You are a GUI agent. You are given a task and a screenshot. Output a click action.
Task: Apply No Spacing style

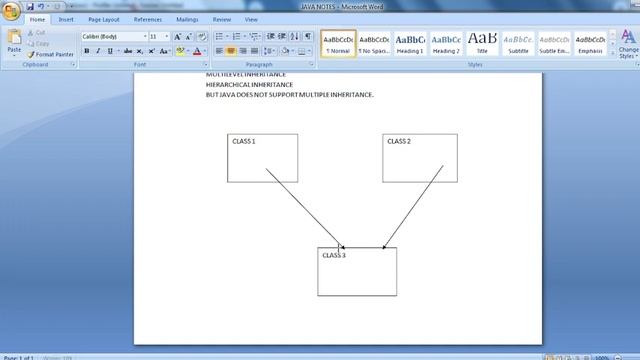point(374,43)
